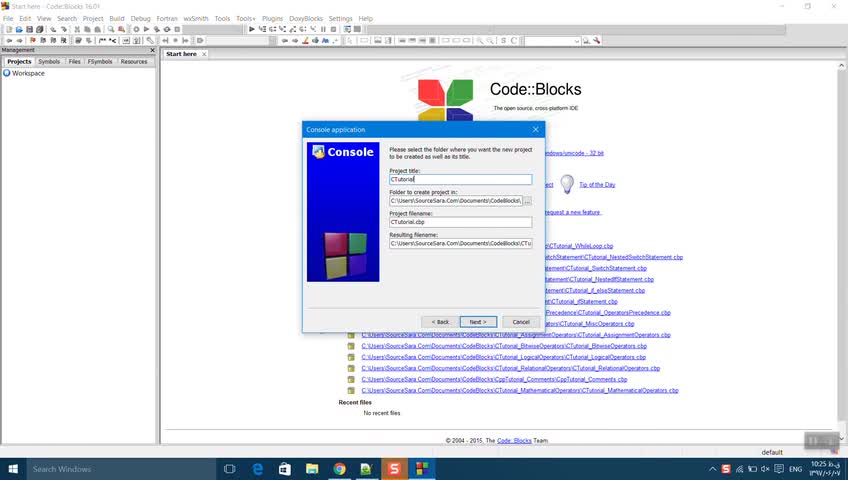Viewport: 848px width, 480px height.
Task: Click the Build gear icon
Action: coord(136,29)
